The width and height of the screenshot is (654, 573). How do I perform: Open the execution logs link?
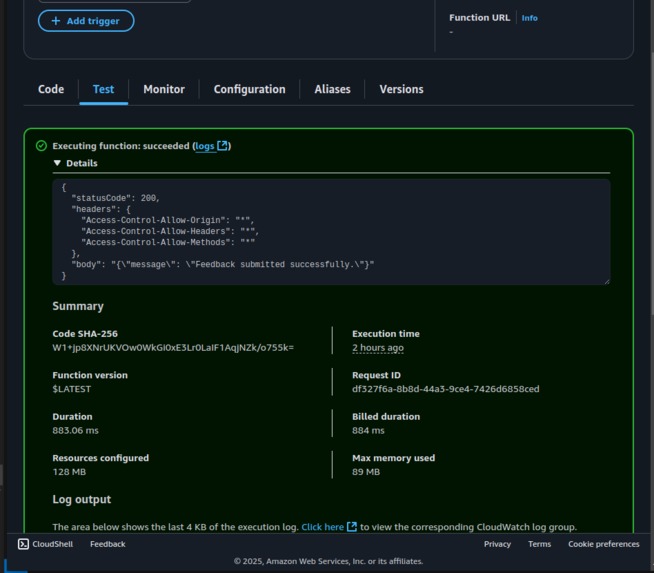205,146
